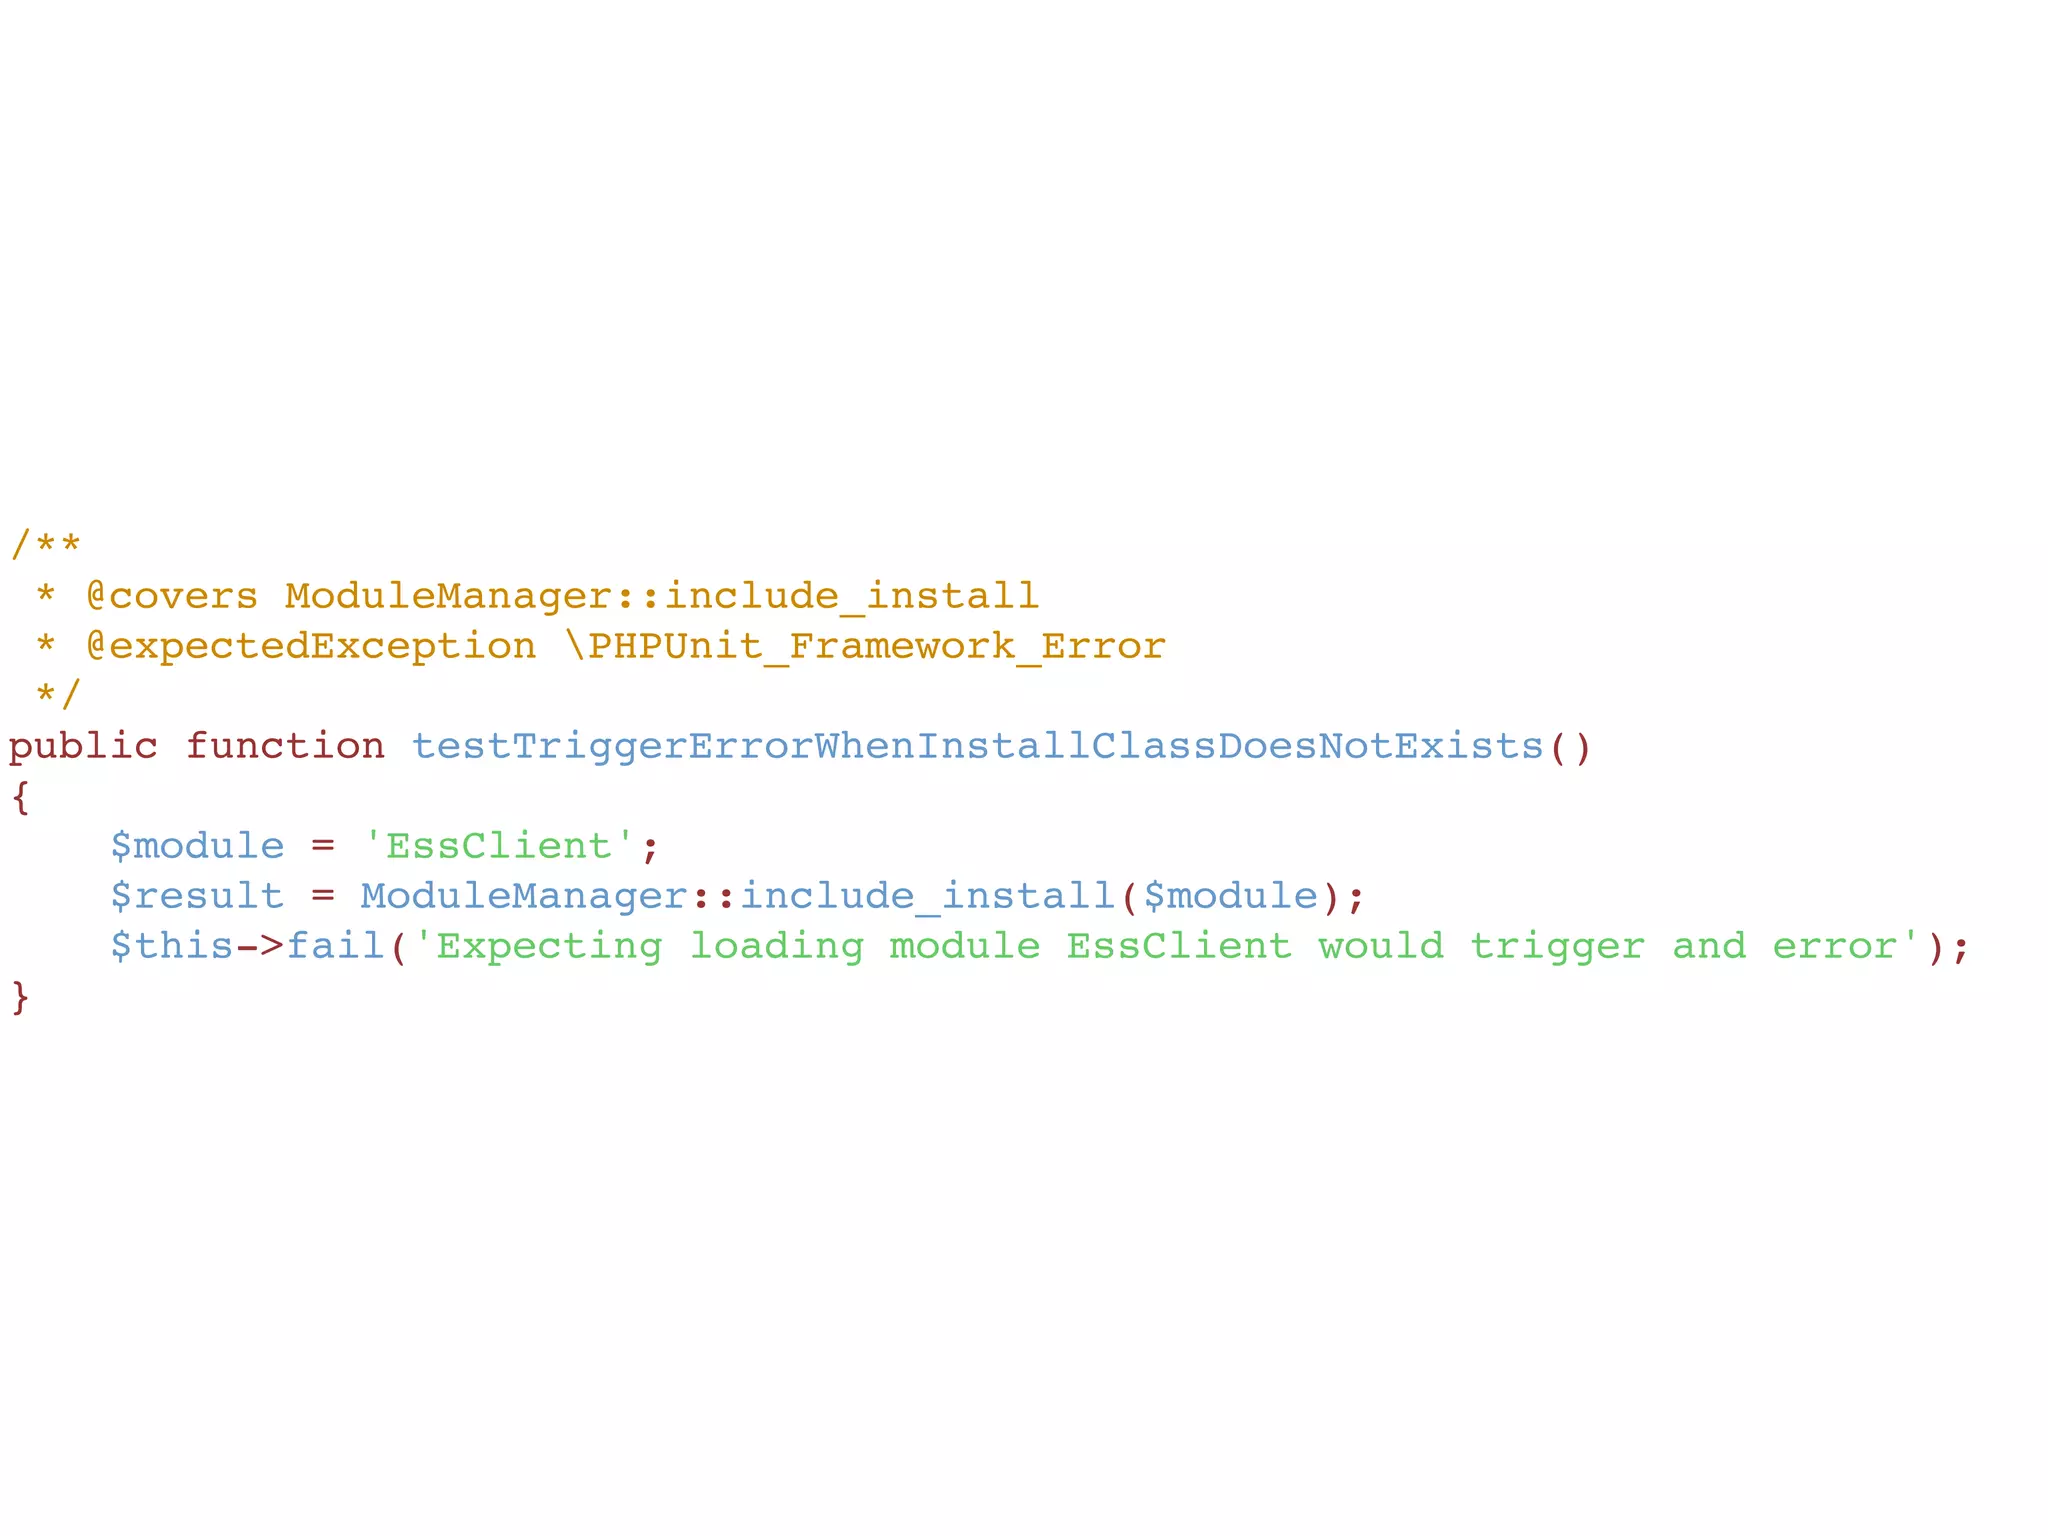Screen dimensions: 2048x1536
Task: Click the $result variable
Action: coord(198,896)
